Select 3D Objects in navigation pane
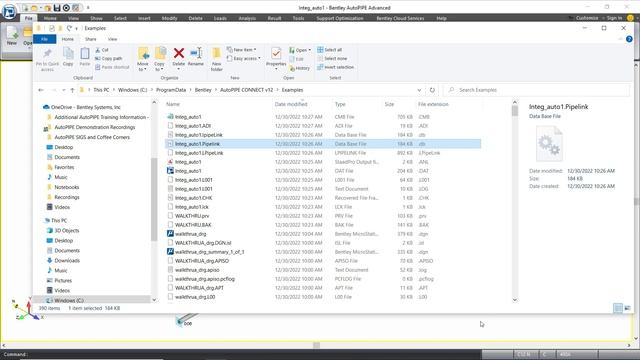 67,230
